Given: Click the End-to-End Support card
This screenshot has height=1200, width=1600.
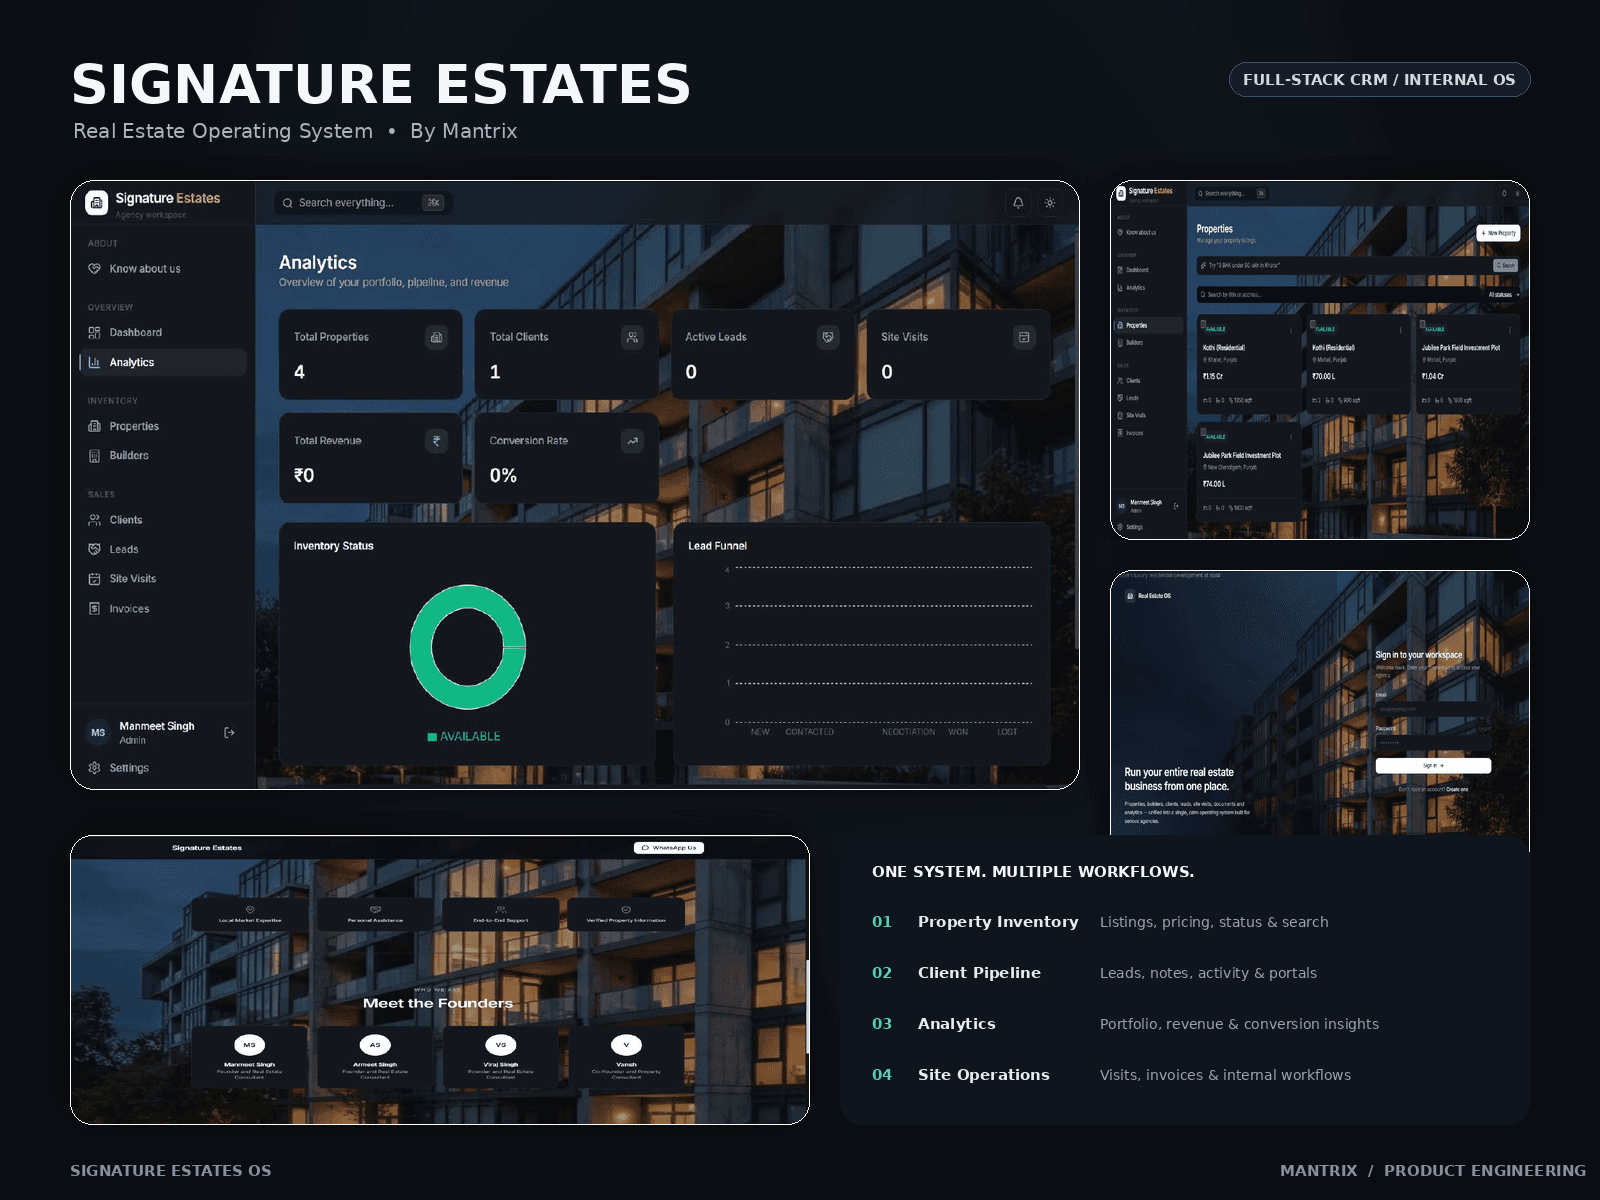Looking at the screenshot, I should tap(501, 914).
